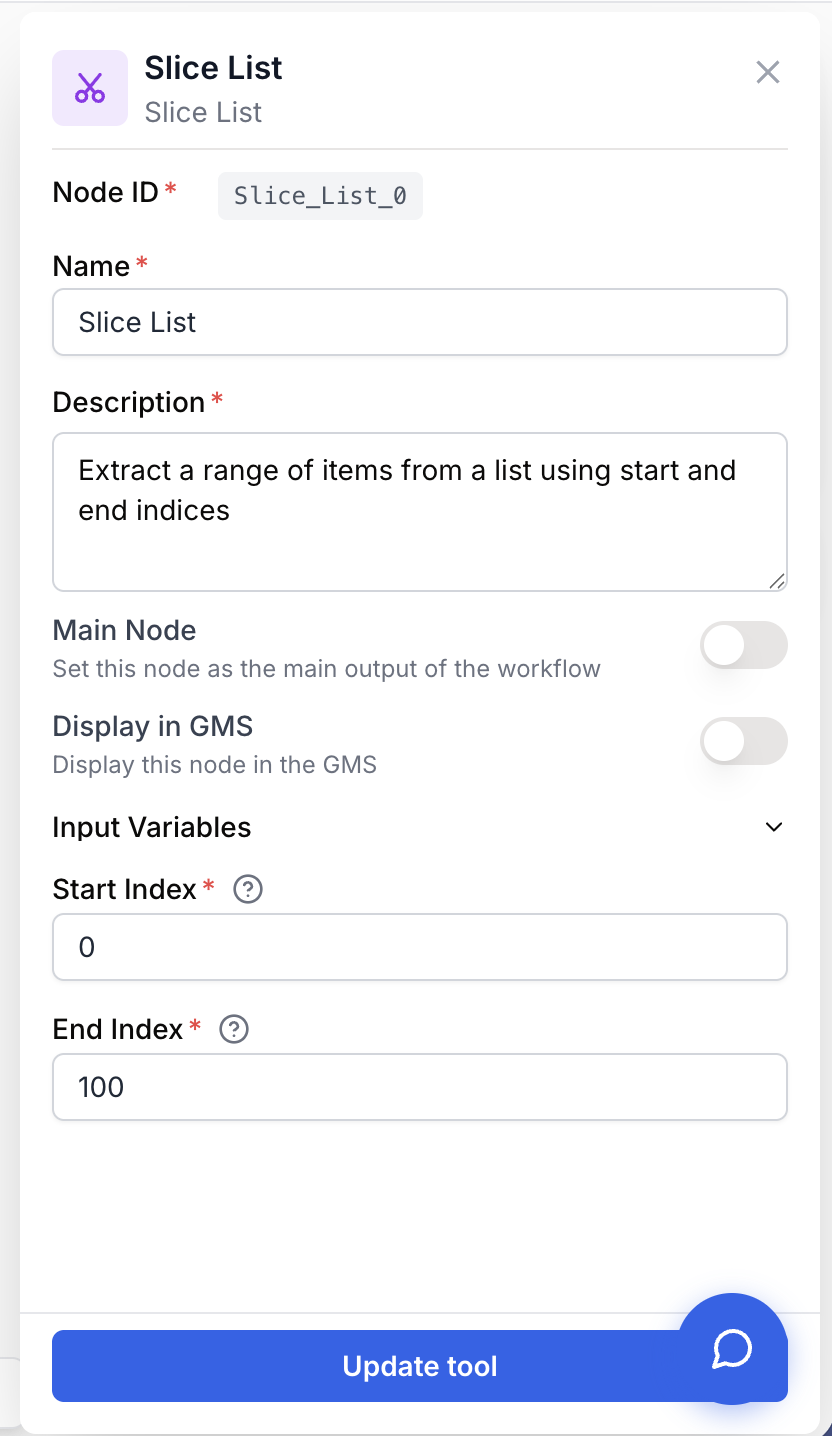Focus the End Index input
The width and height of the screenshot is (832, 1436).
(420, 1087)
